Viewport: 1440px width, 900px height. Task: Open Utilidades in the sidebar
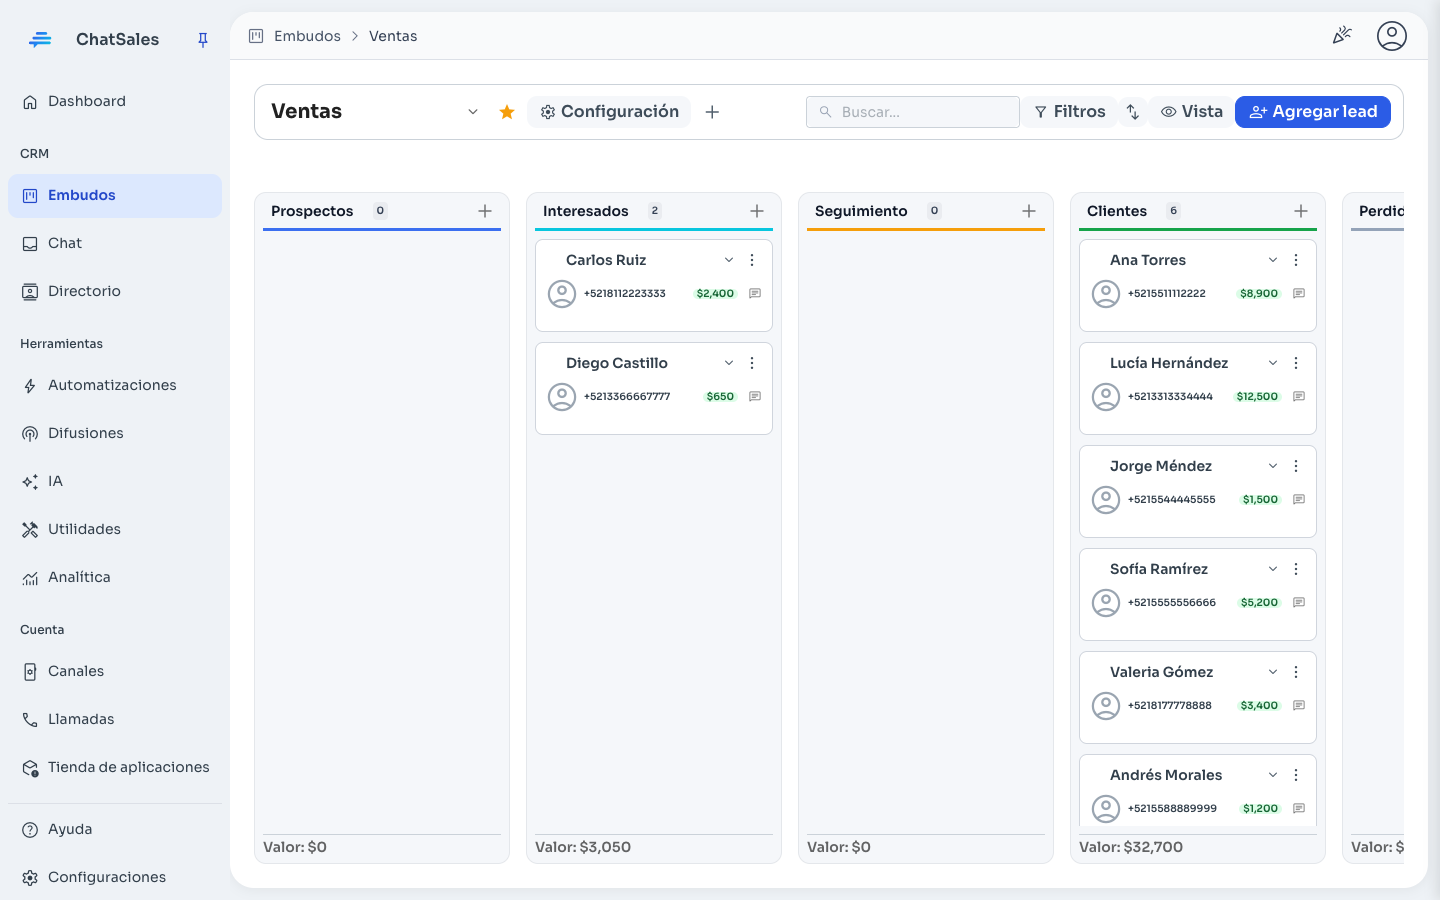[115, 529]
